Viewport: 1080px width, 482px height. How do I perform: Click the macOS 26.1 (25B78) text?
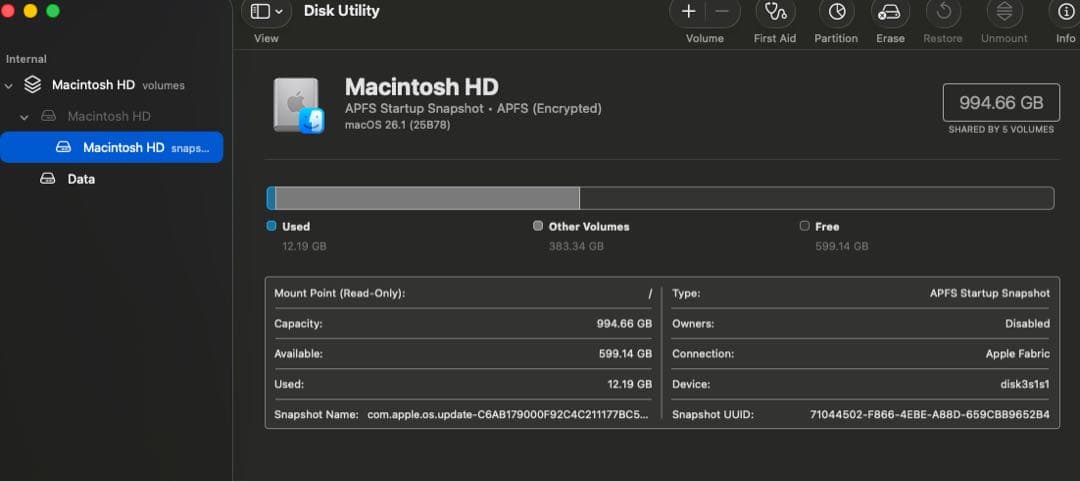point(397,125)
